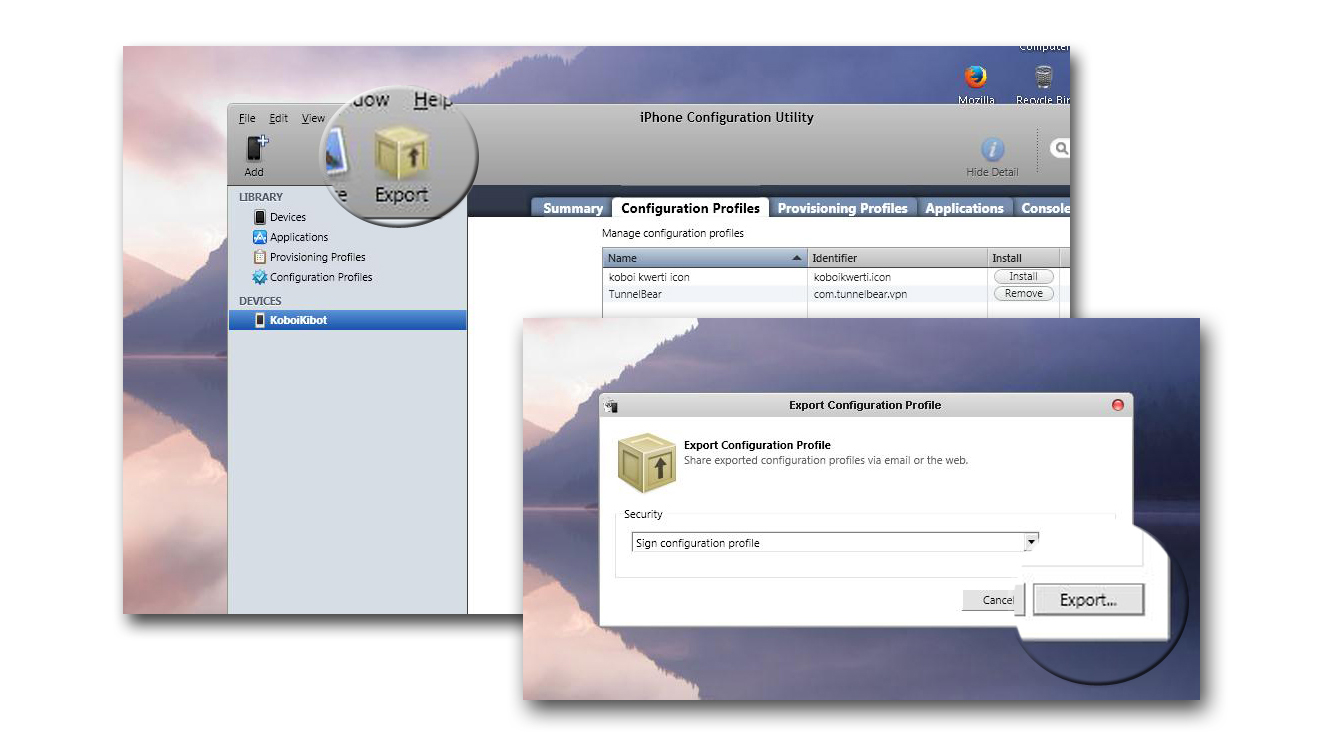Sort the table by Name column header
The image size is (1323, 742).
tap(705, 258)
